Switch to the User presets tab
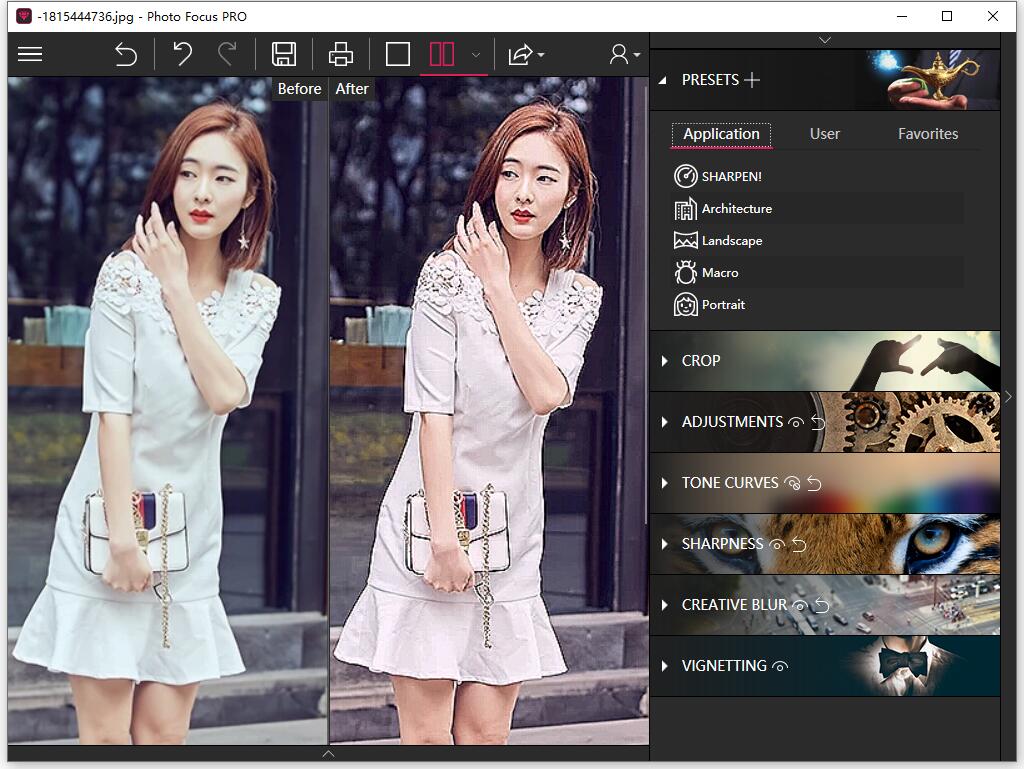Viewport: 1024px width, 769px height. point(824,134)
